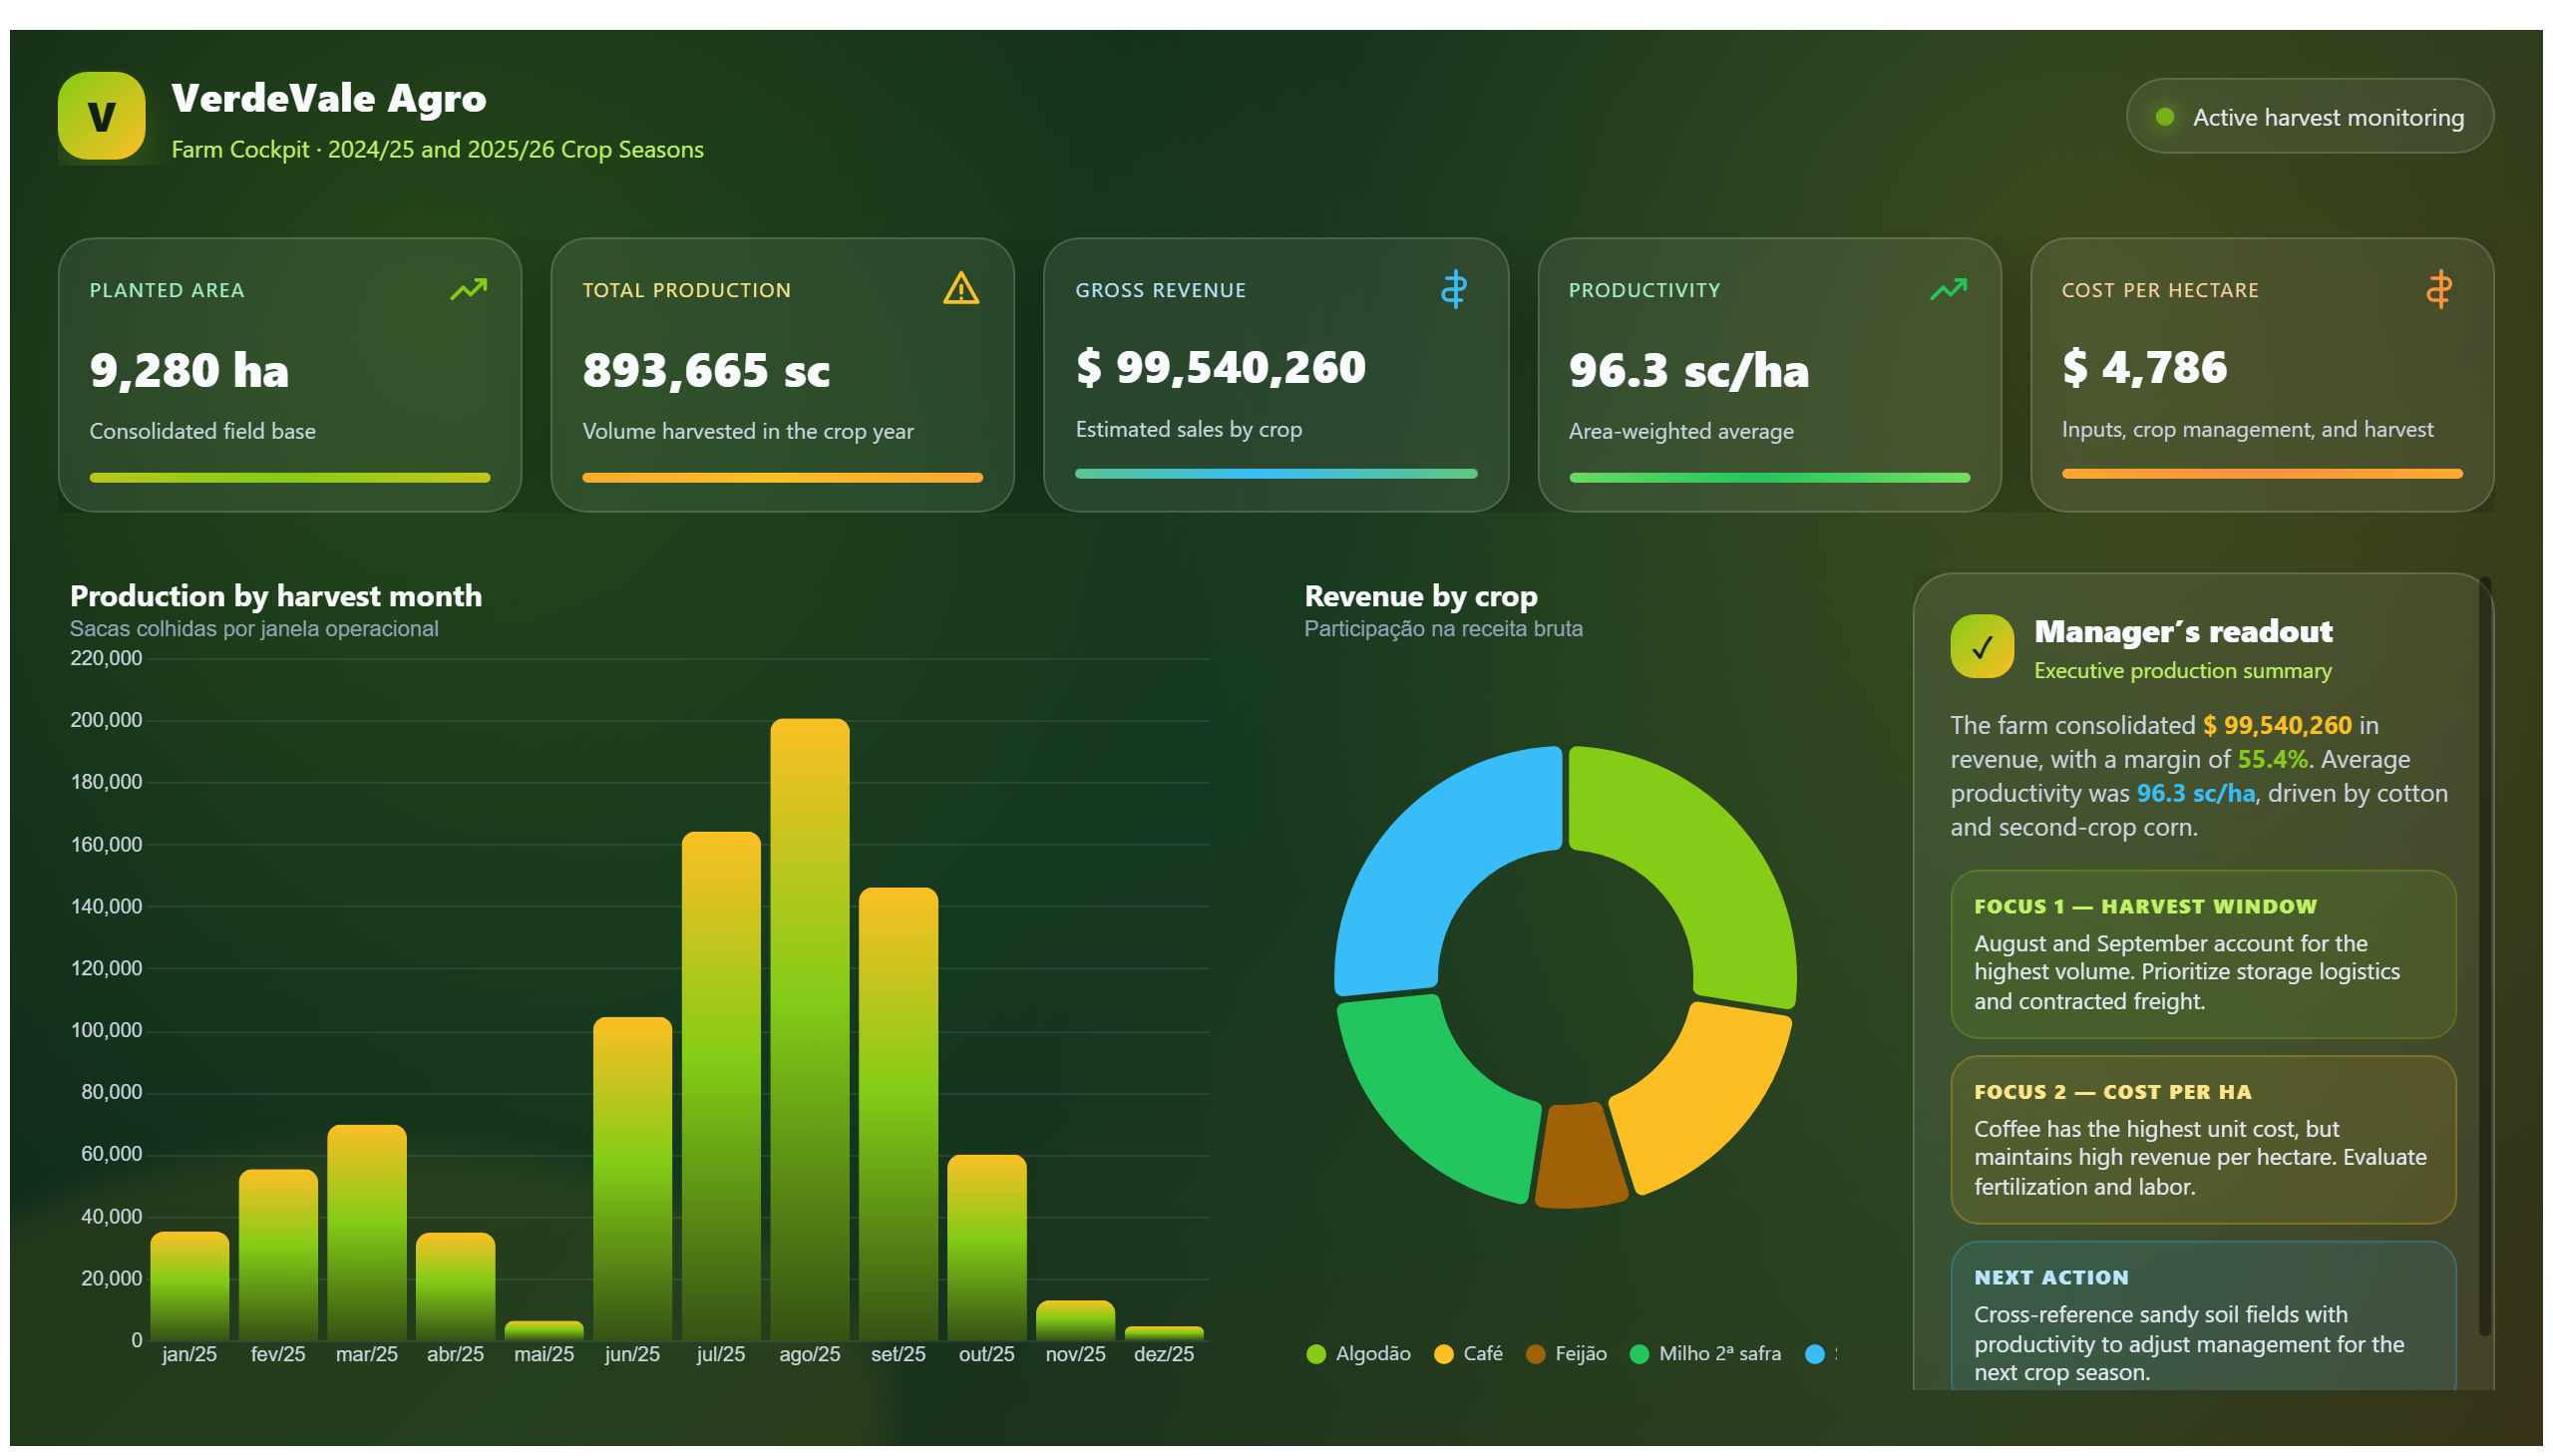This screenshot has width=2553, height=1456.
Task: Click the mar/25 bar in production chart
Action: [367, 1232]
